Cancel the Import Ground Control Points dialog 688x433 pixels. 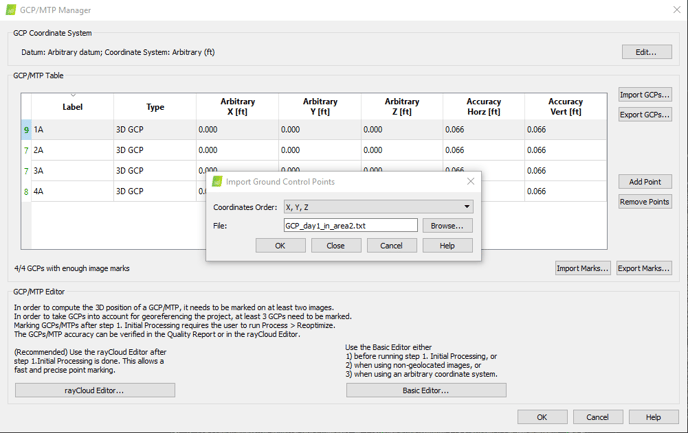click(x=391, y=245)
